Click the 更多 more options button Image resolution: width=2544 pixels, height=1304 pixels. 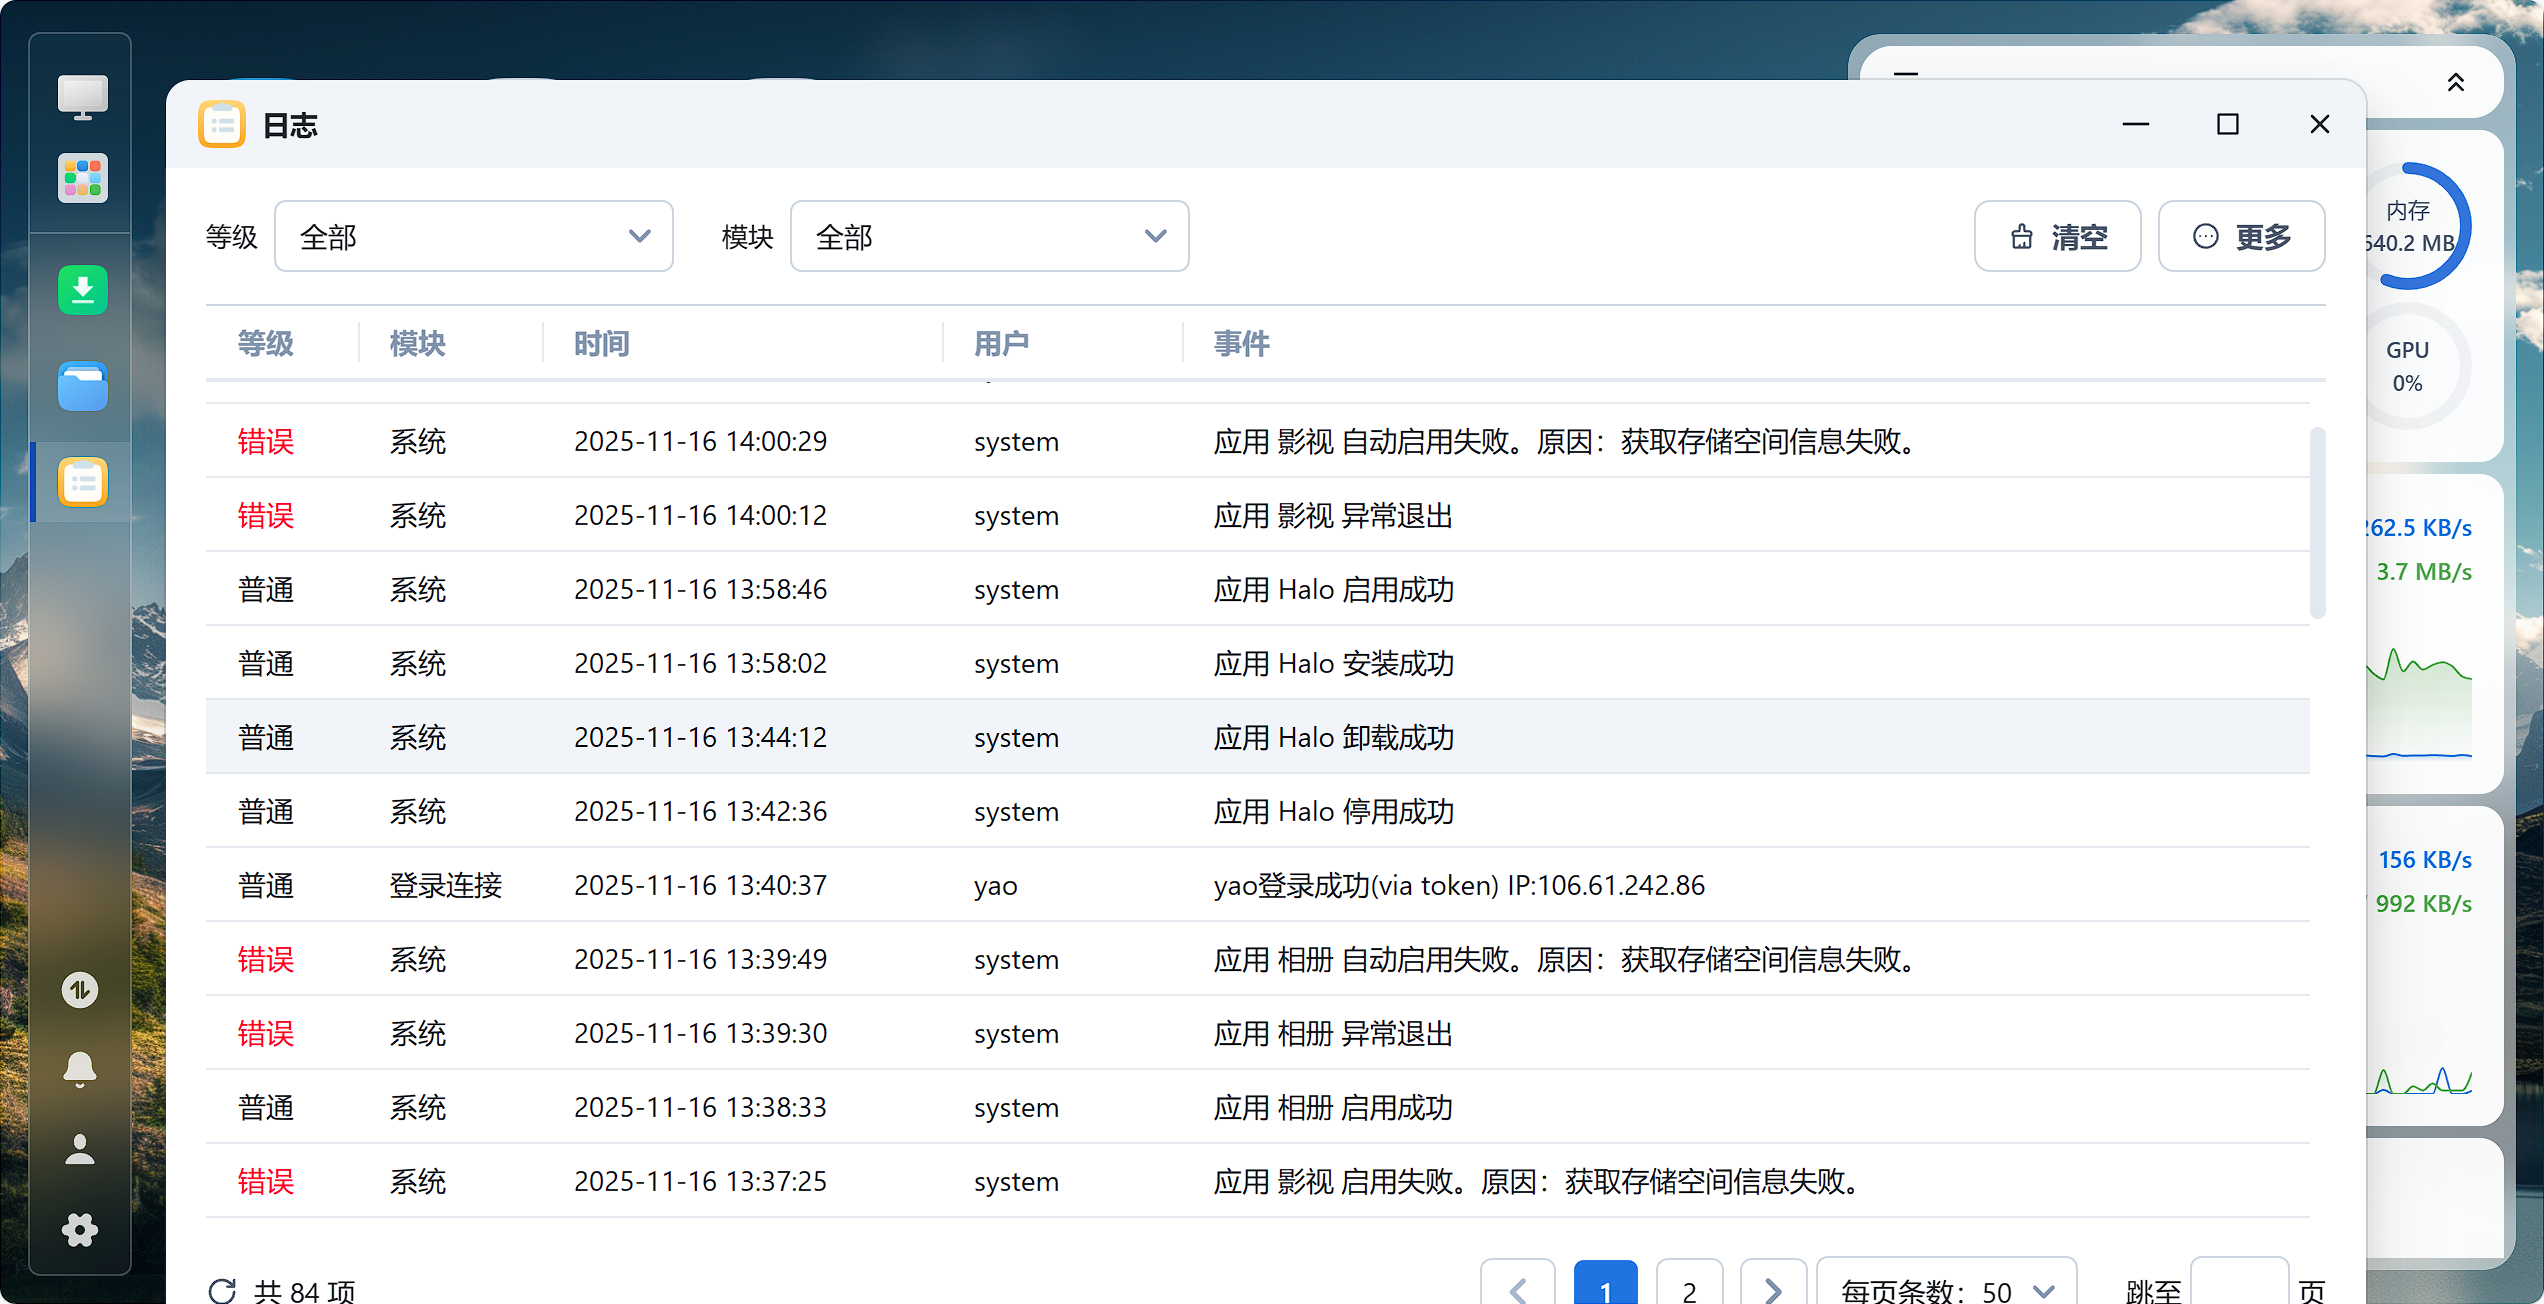point(2241,237)
